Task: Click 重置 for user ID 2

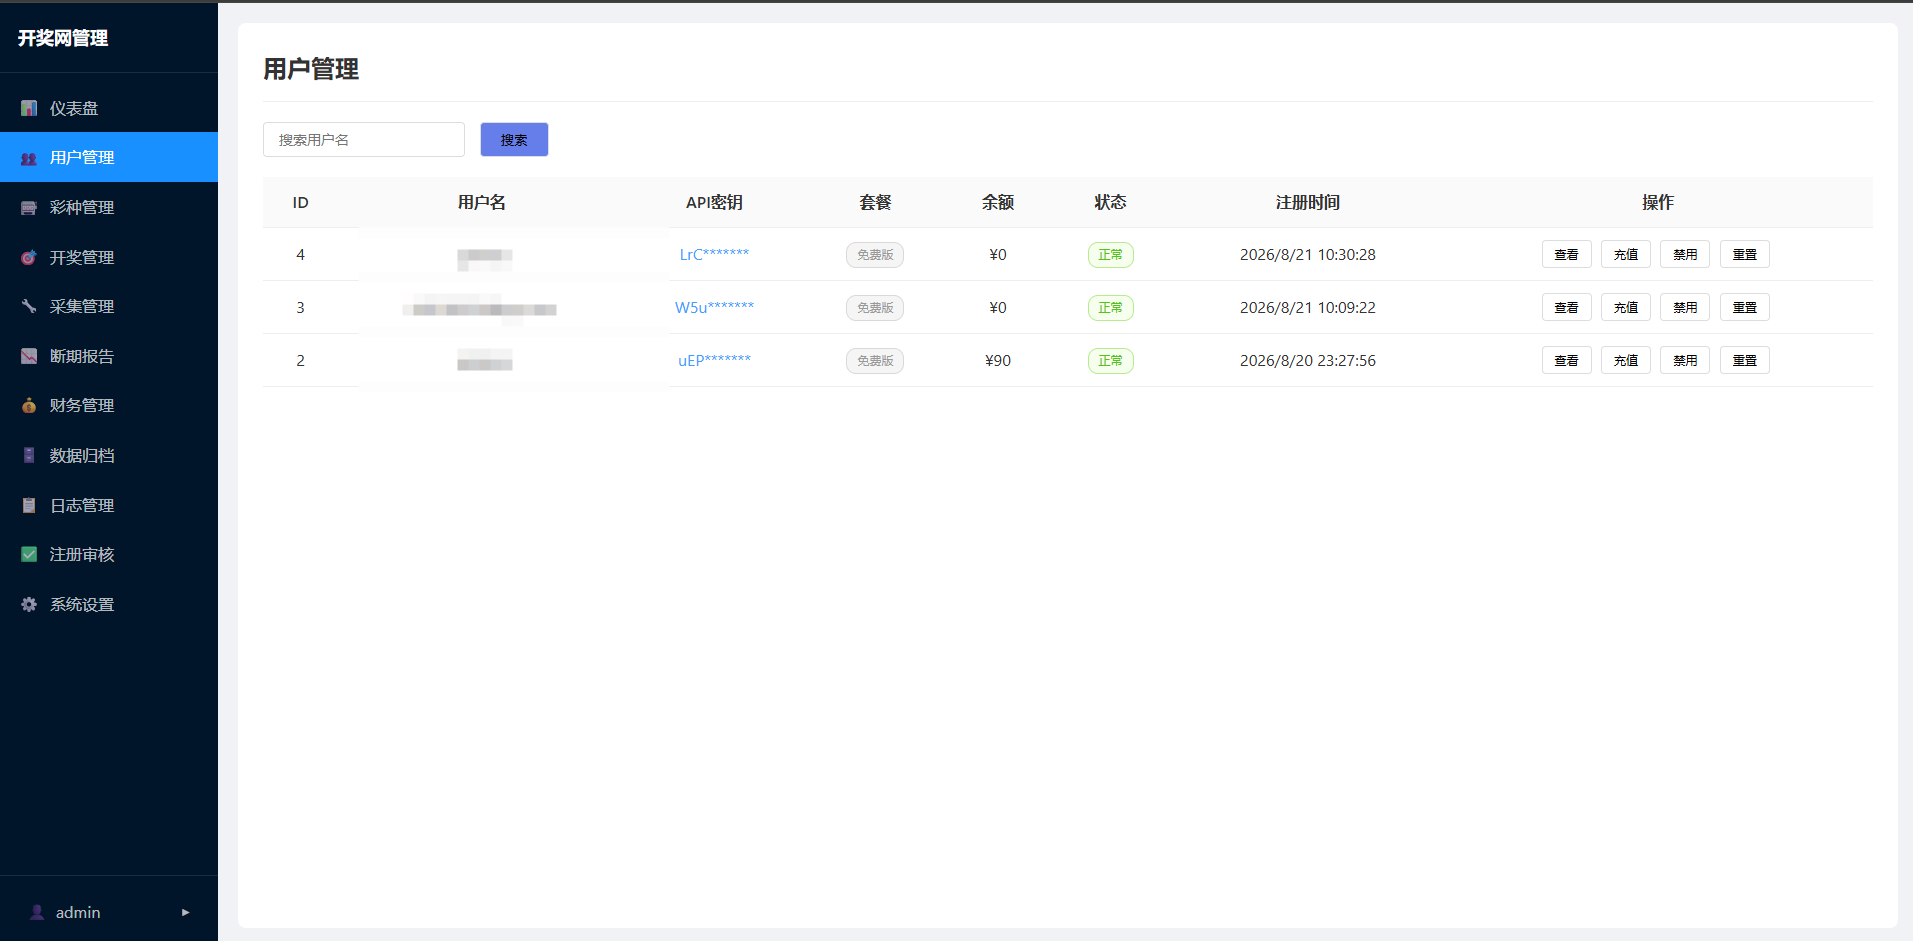Action: [x=1745, y=360]
